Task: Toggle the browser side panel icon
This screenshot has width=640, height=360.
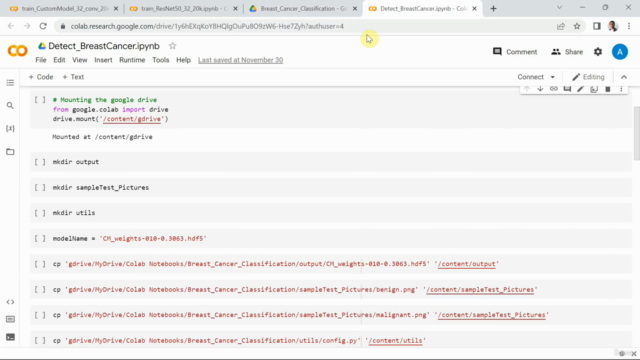Action: coord(597,26)
